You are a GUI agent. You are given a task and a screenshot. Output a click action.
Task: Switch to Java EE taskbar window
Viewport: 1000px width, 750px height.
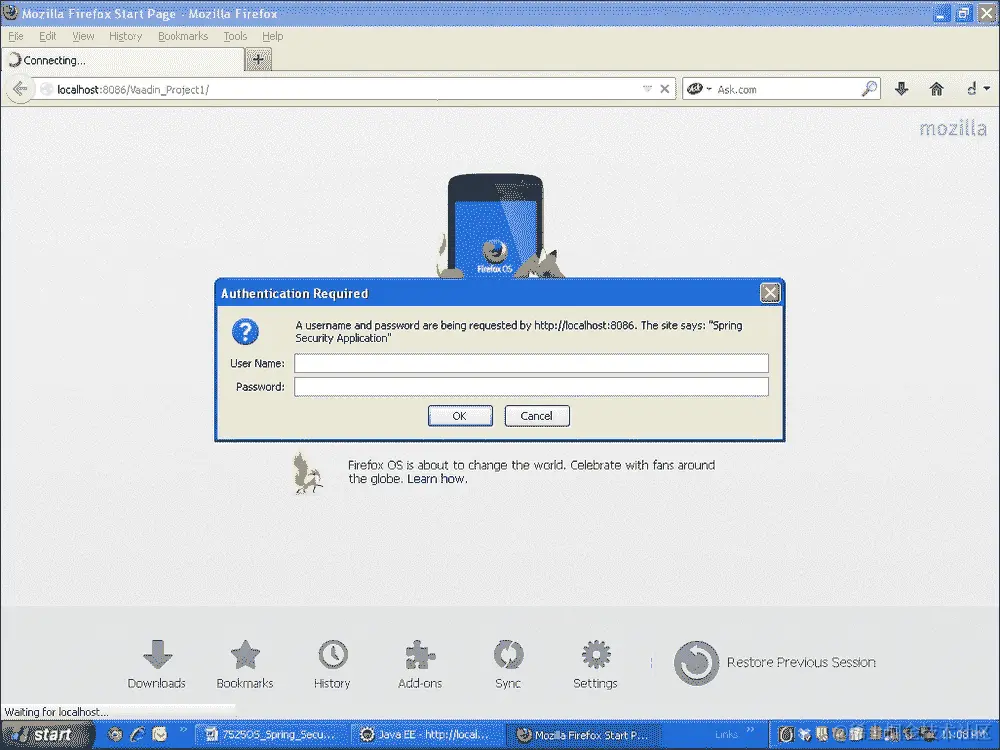[x=425, y=735]
